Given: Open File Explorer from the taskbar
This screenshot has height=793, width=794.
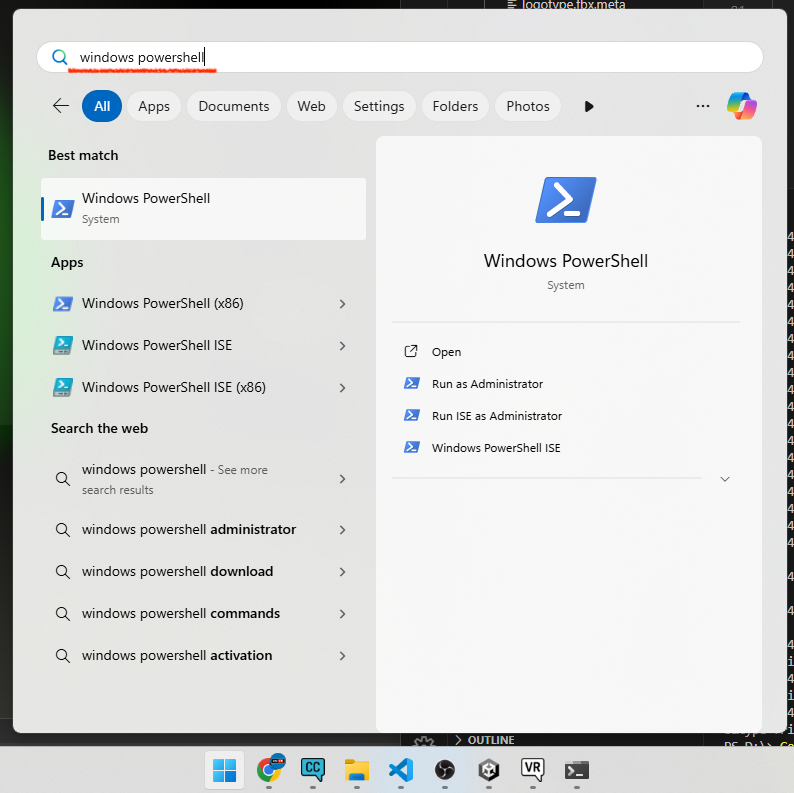Looking at the screenshot, I should 357,769.
